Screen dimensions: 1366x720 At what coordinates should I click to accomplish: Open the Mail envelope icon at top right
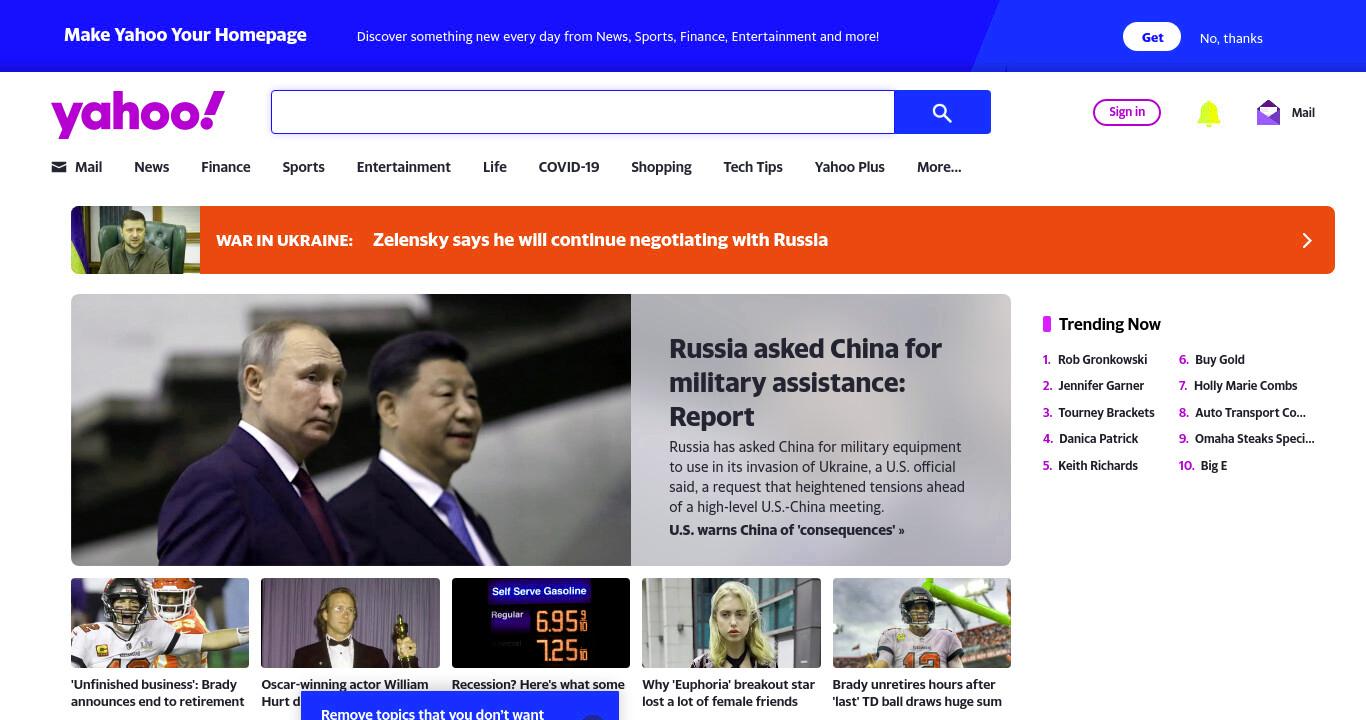pos(1268,112)
